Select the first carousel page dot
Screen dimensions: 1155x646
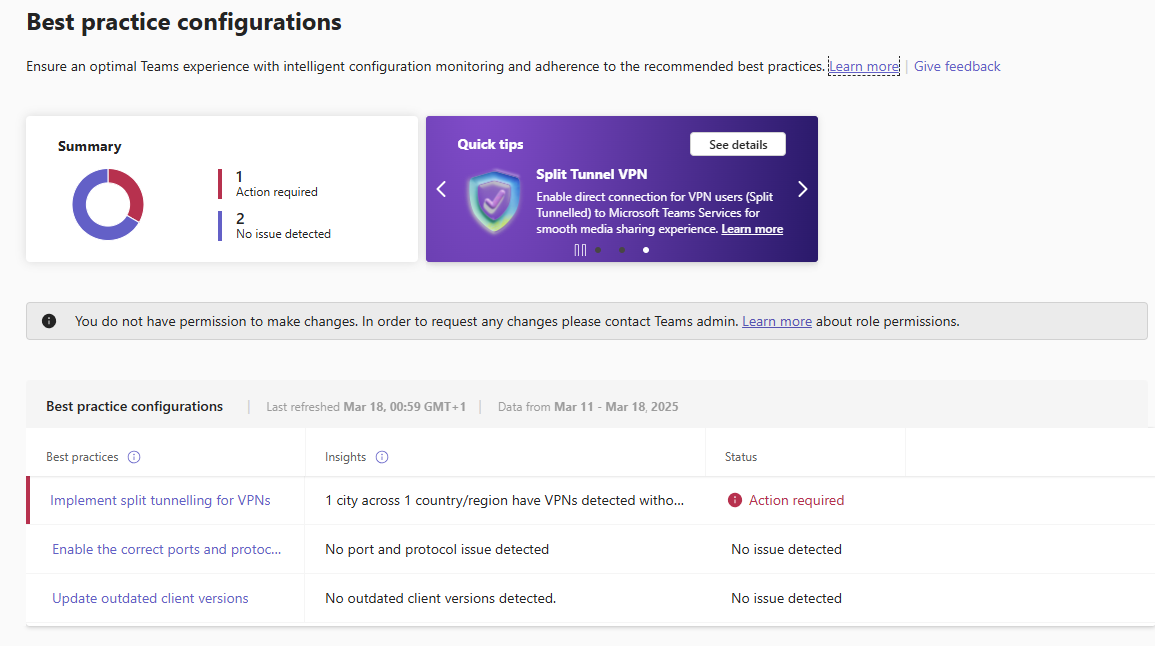pyautogui.click(x=598, y=250)
